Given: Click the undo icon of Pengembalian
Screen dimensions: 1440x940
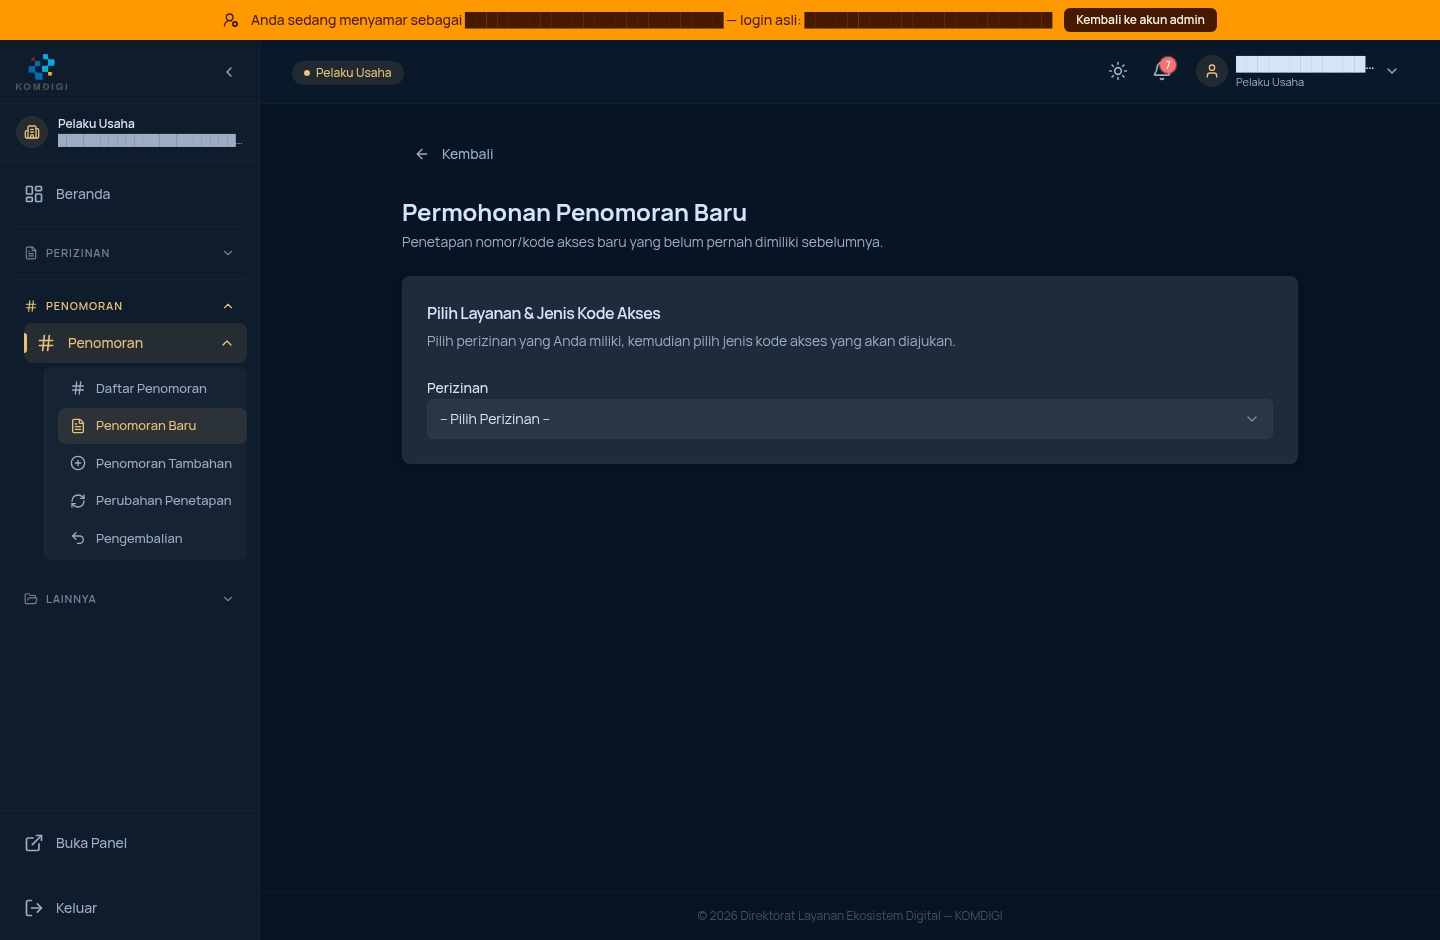Looking at the screenshot, I should (x=78, y=538).
